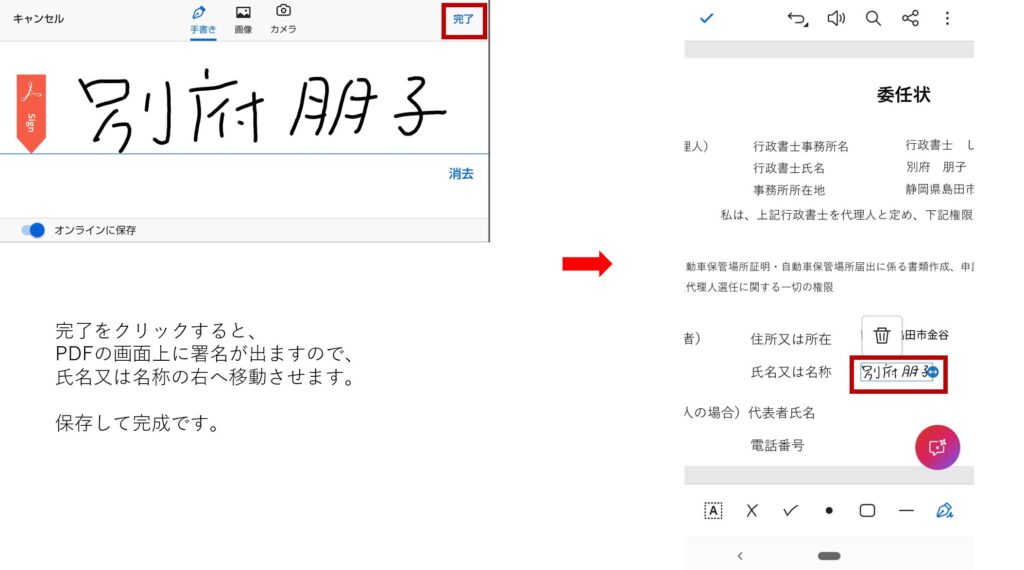Tap the blue checkmark to finish editing

pos(707,18)
